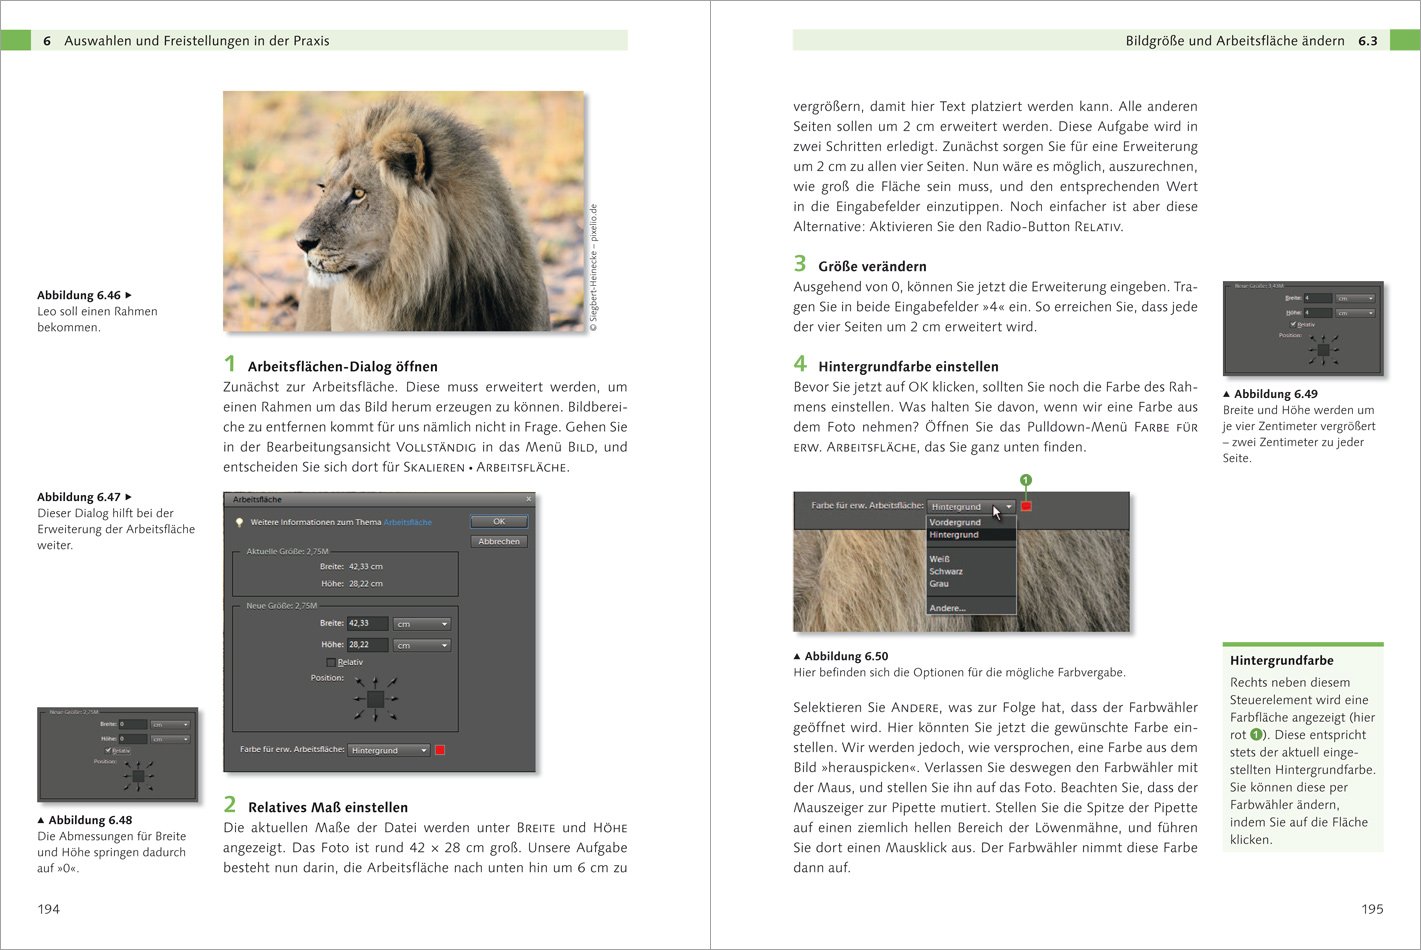Click the upward anchor arrow in Position grid

[375, 682]
